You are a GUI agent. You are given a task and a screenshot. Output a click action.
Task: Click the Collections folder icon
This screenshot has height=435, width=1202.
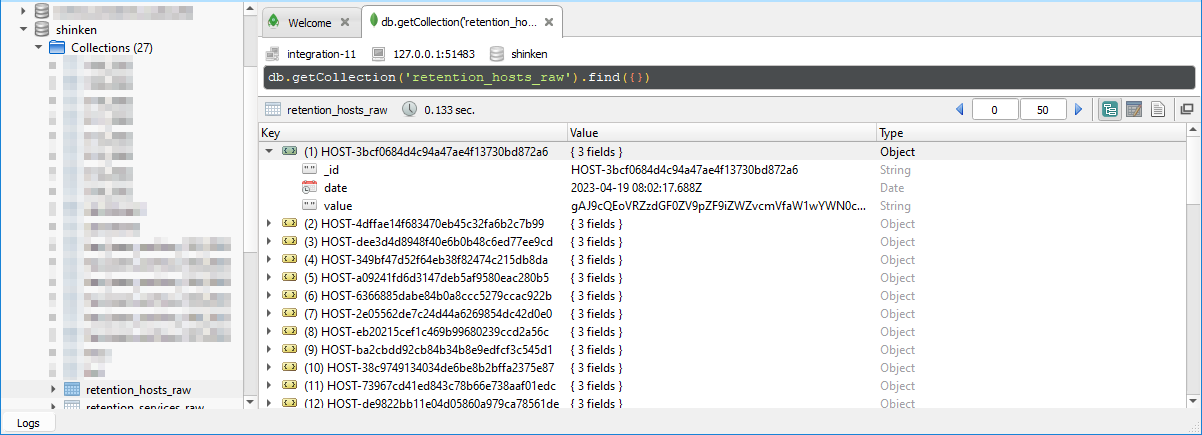pos(57,48)
